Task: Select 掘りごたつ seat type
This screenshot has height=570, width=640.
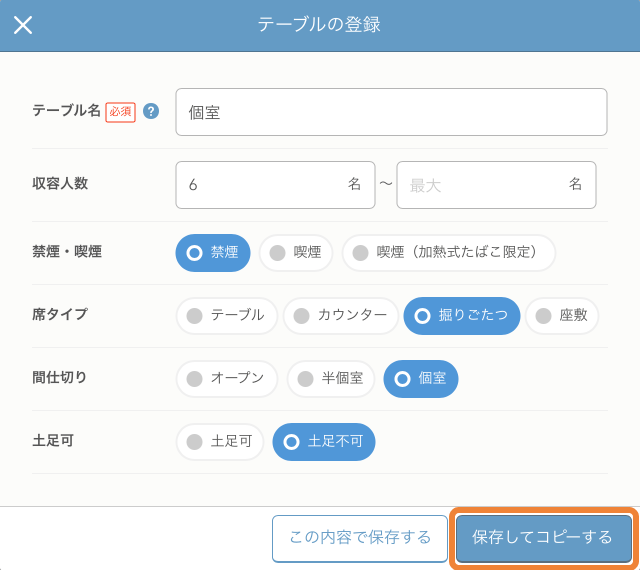Action: (461, 315)
